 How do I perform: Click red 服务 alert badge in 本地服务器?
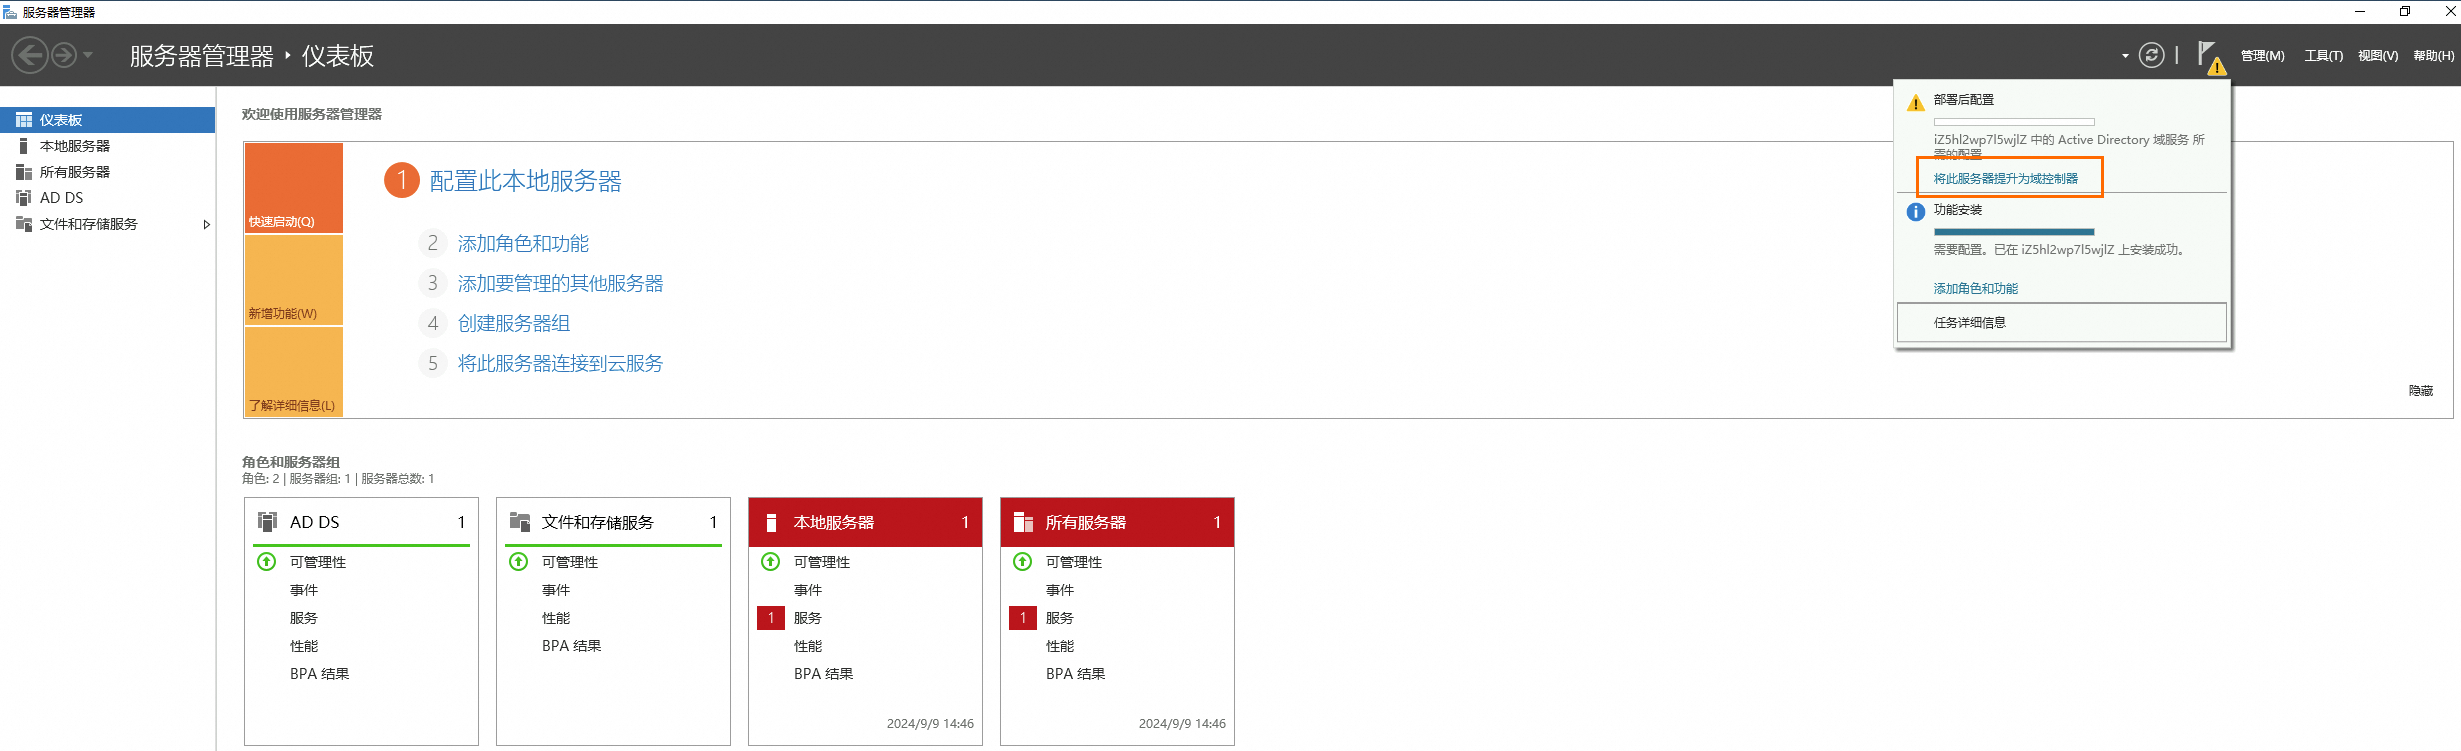[771, 618]
